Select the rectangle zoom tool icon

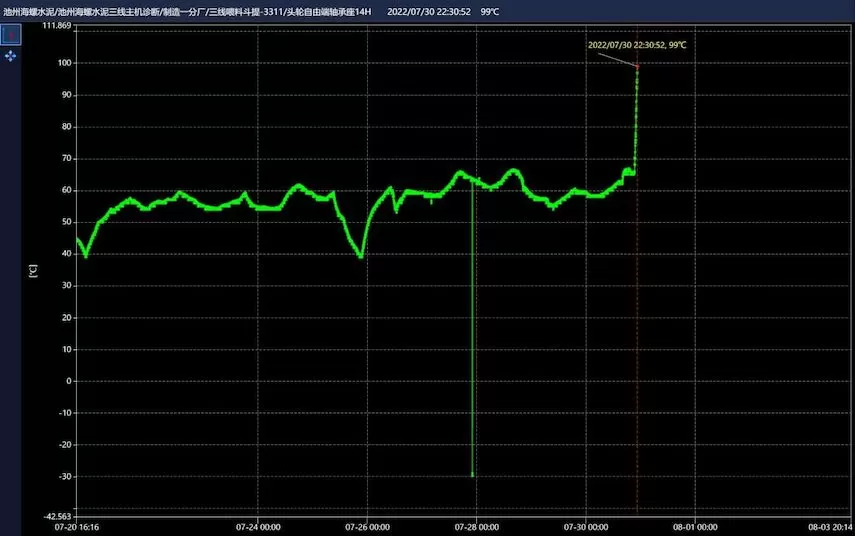[11, 34]
